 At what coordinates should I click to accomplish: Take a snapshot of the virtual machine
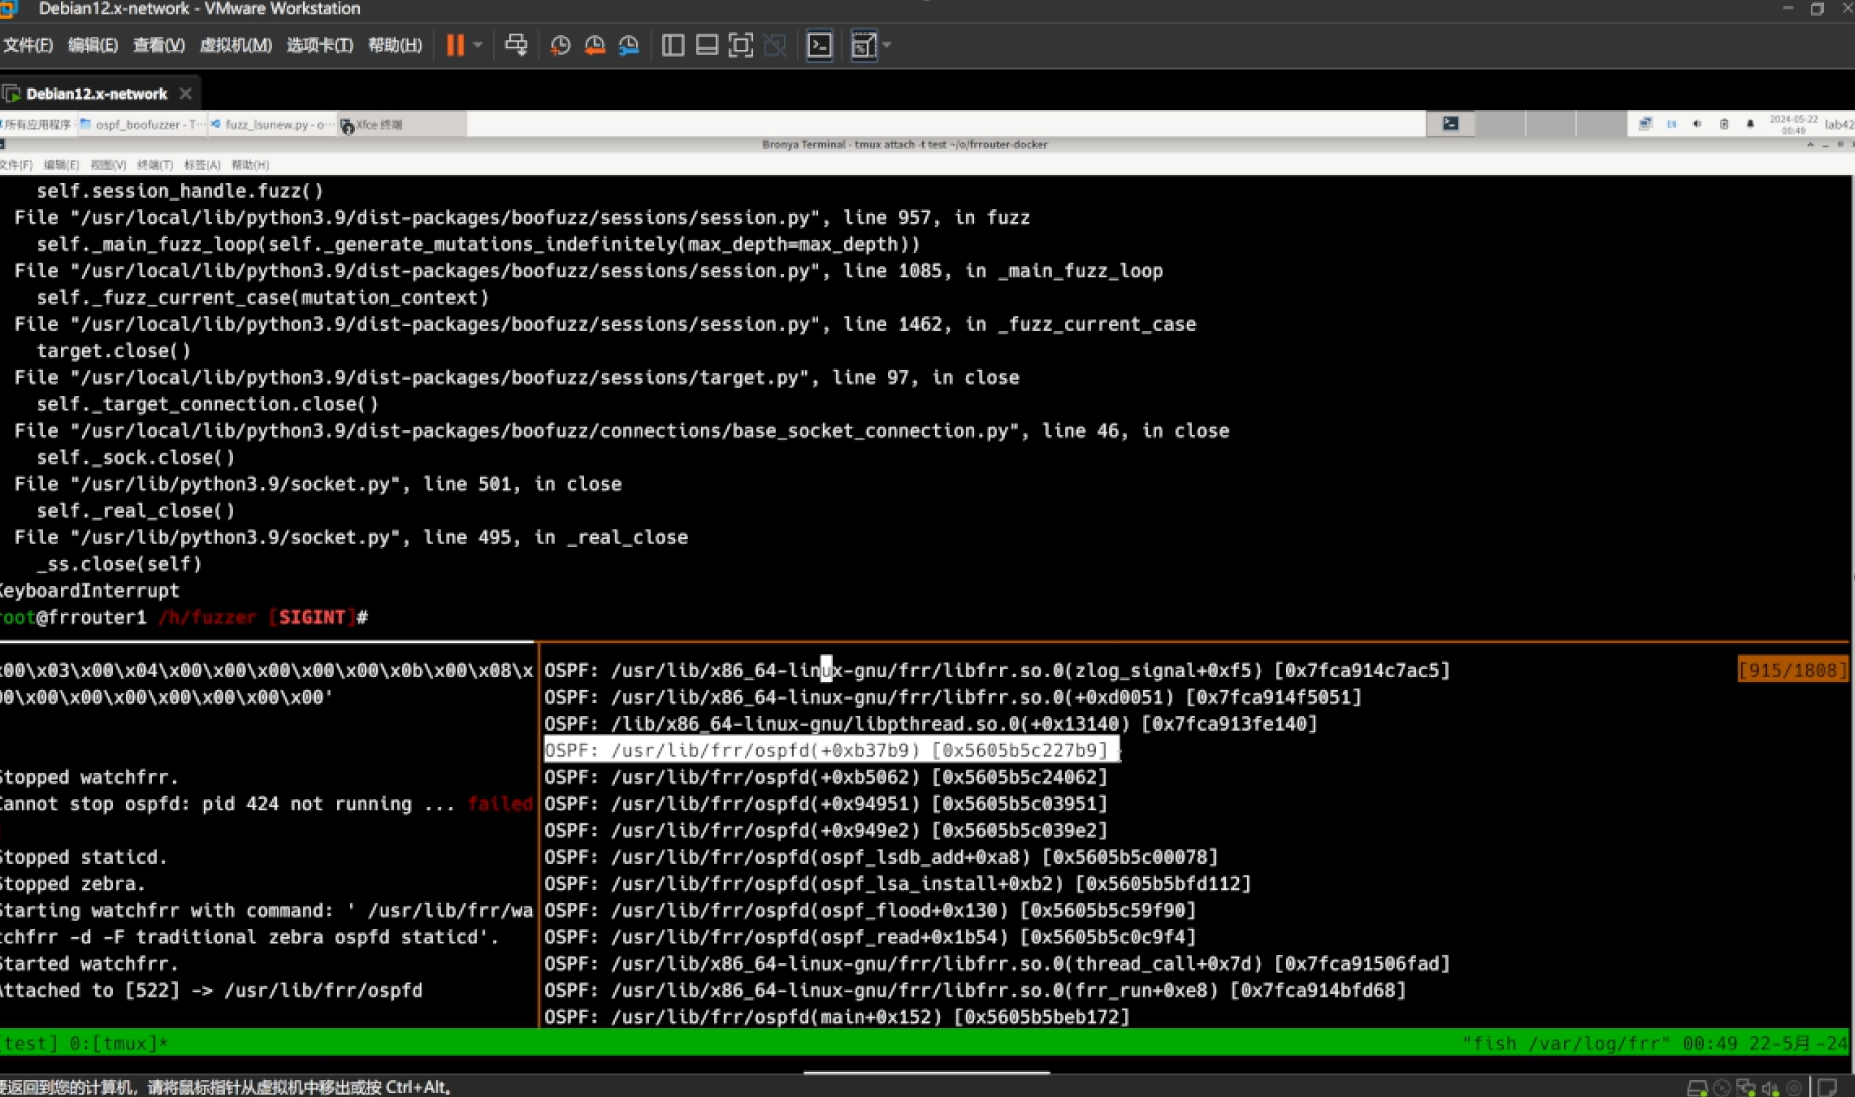[x=560, y=45]
